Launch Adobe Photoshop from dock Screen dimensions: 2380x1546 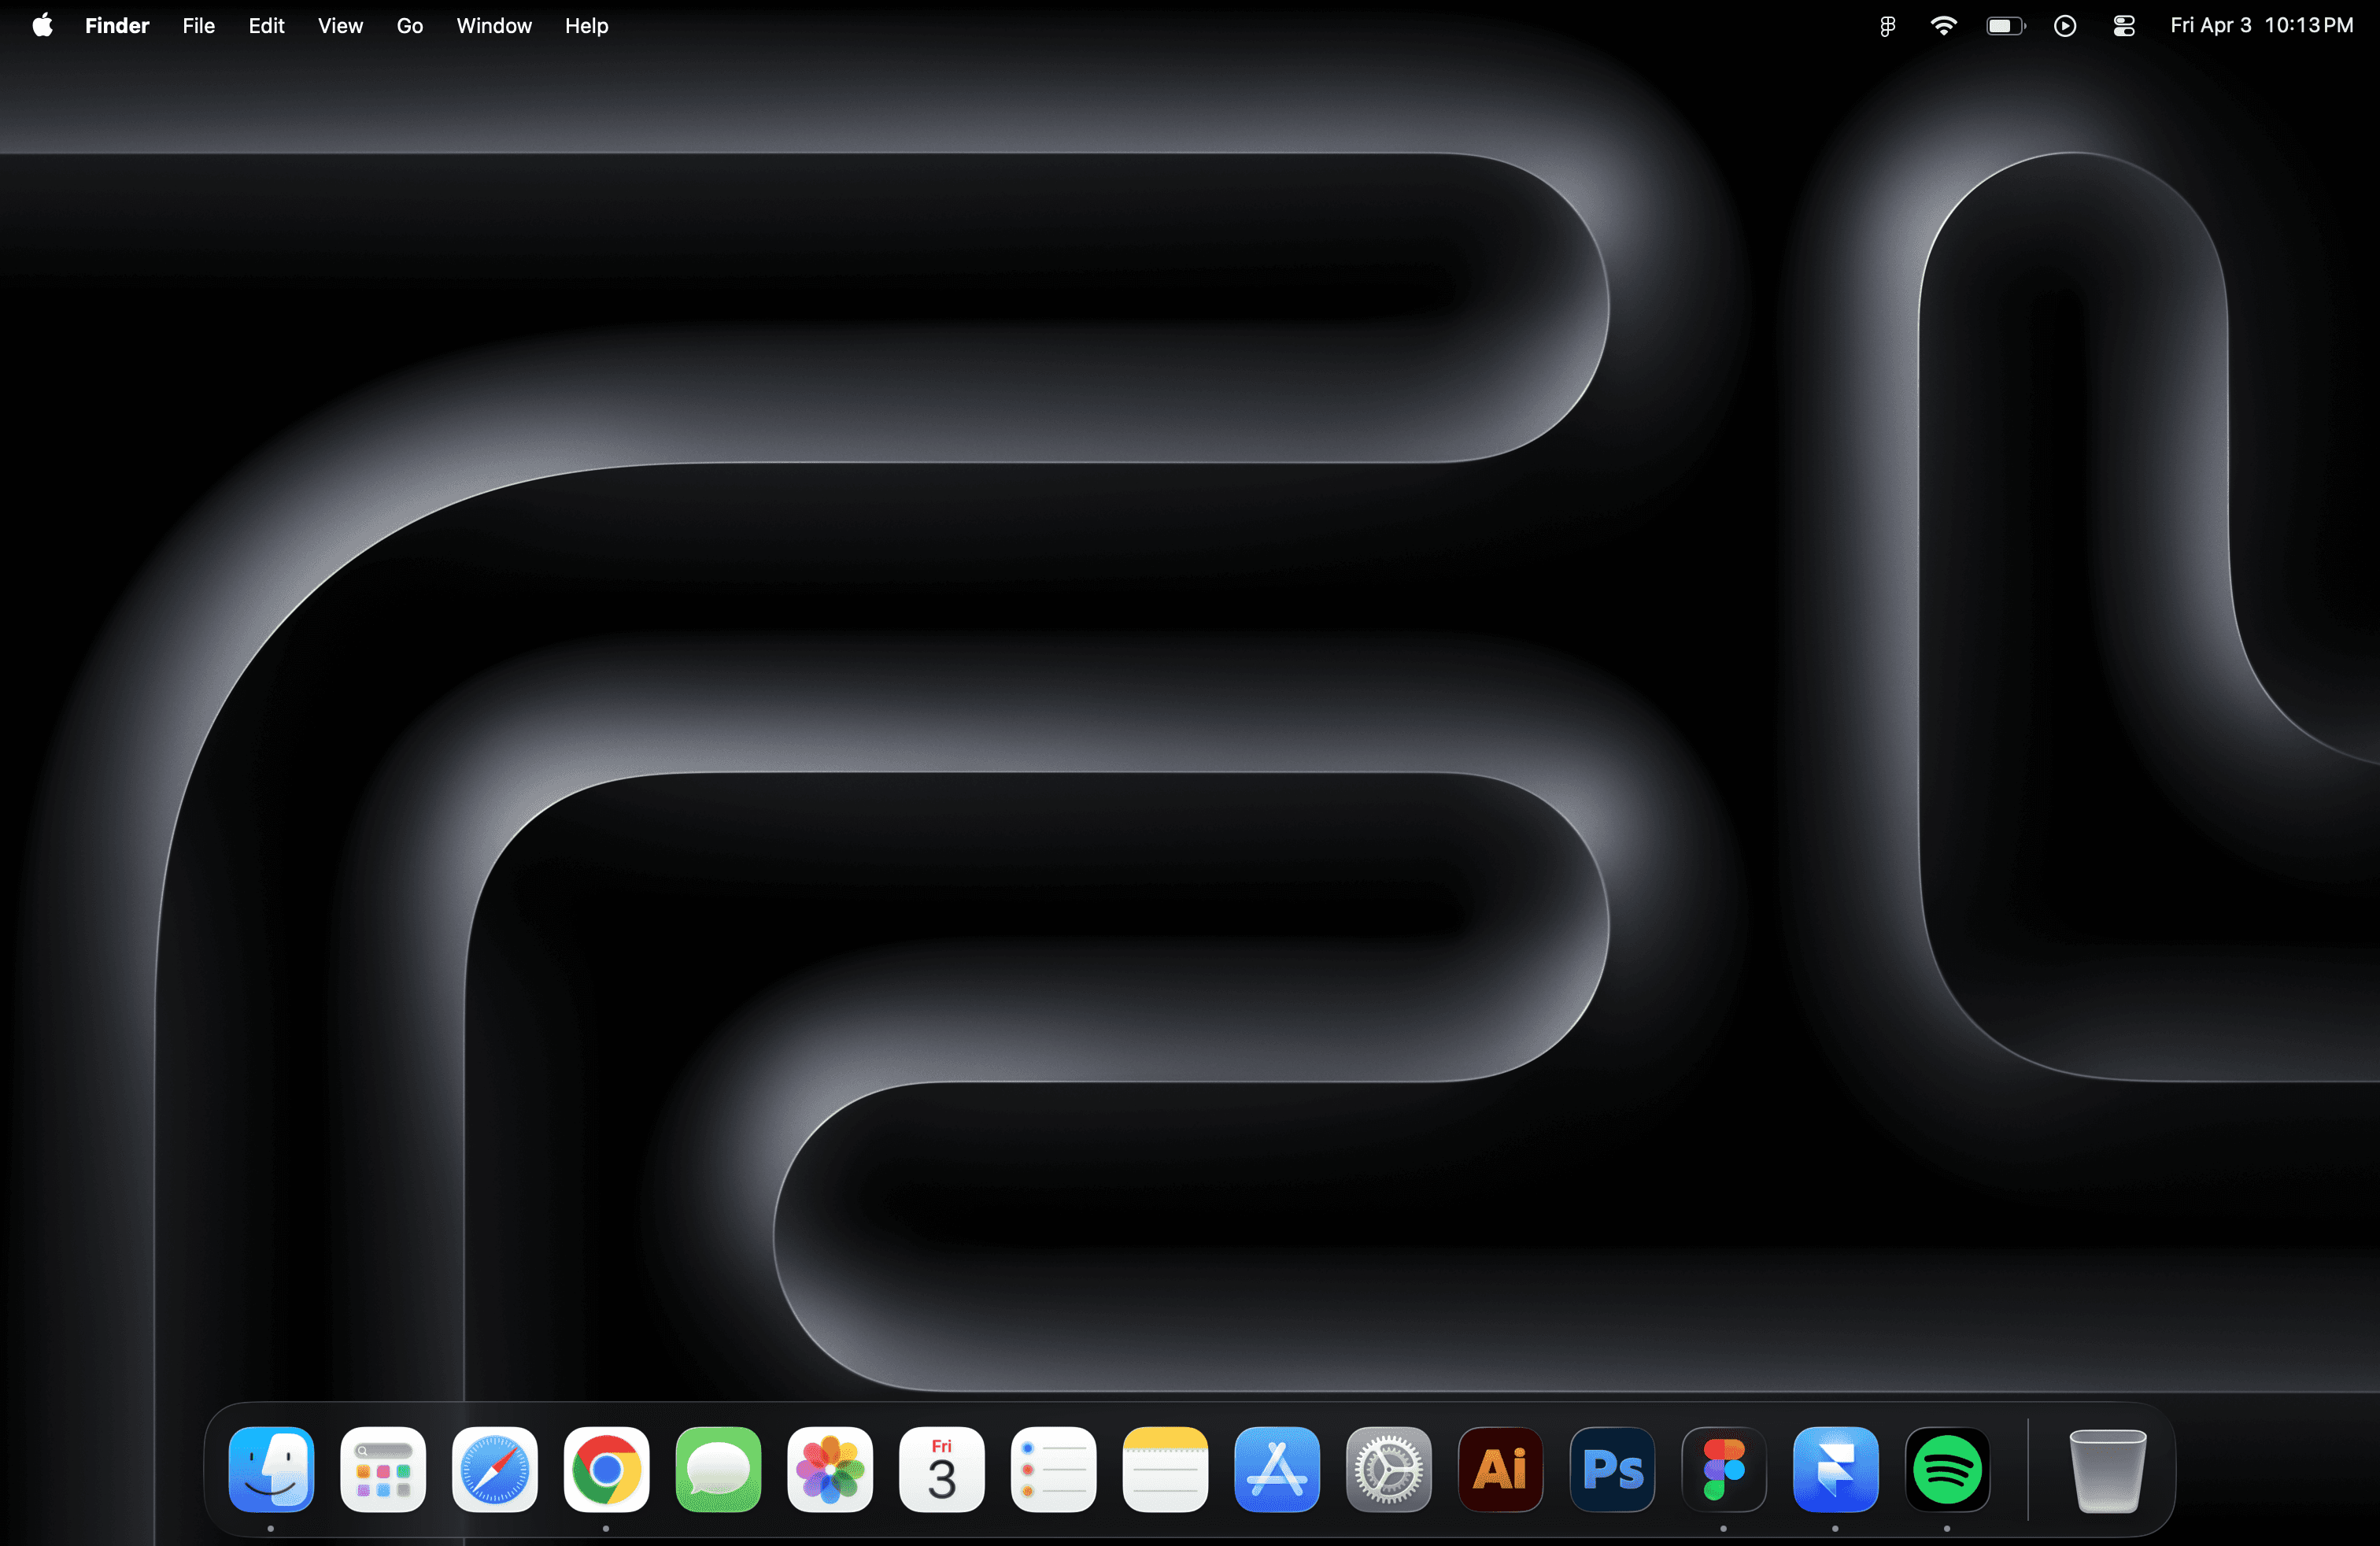(x=1612, y=1469)
